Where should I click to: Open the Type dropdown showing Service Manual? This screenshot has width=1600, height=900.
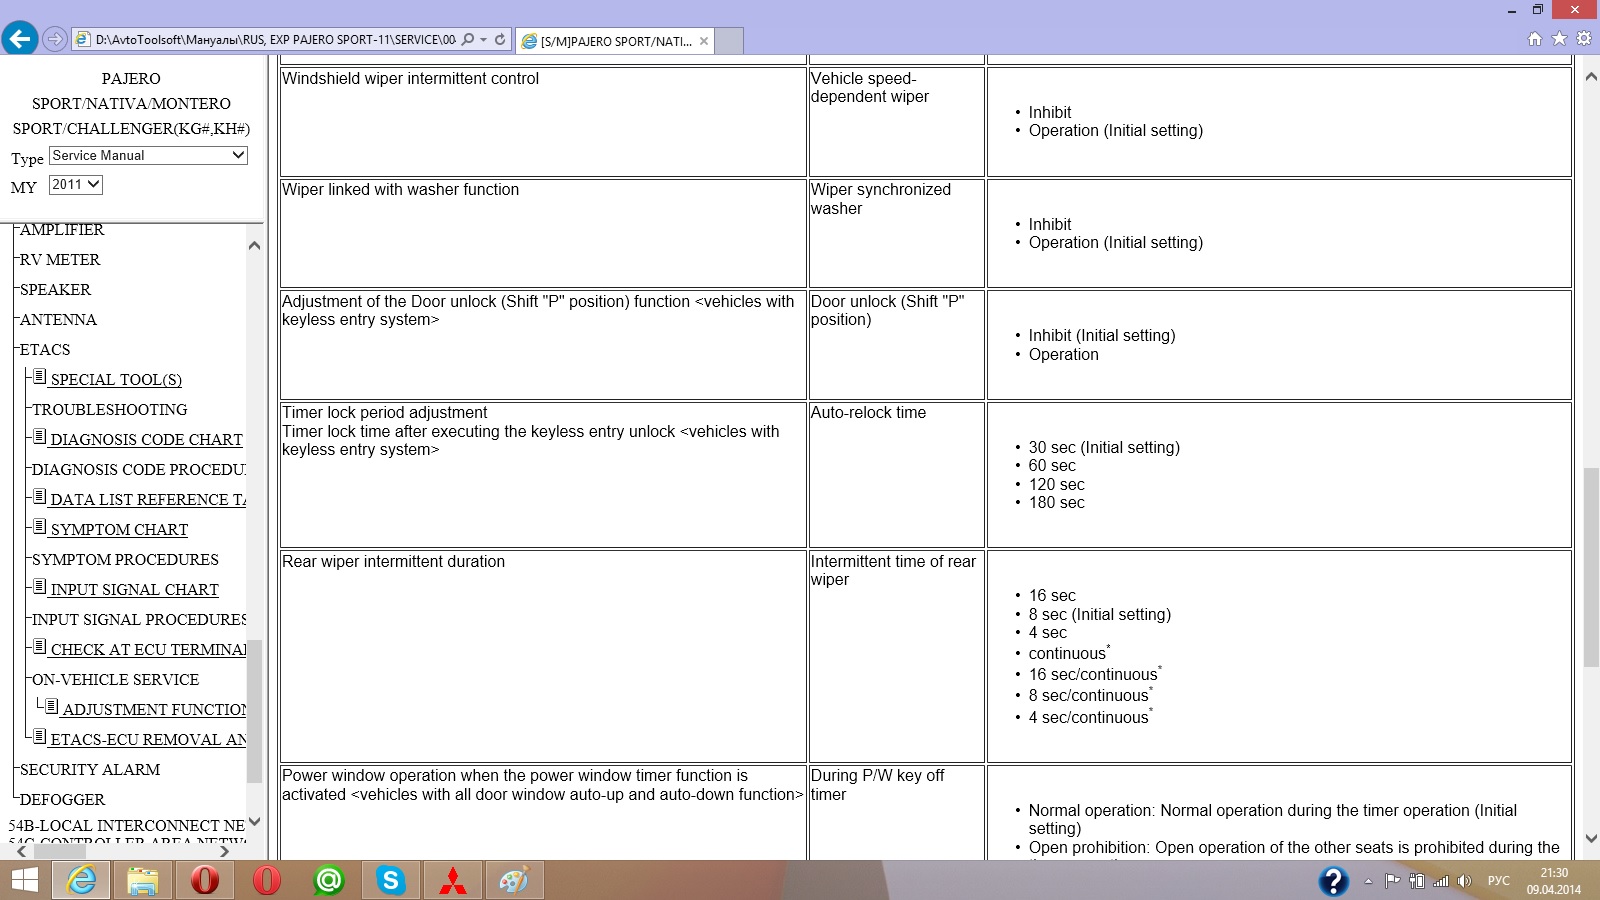tap(148, 155)
